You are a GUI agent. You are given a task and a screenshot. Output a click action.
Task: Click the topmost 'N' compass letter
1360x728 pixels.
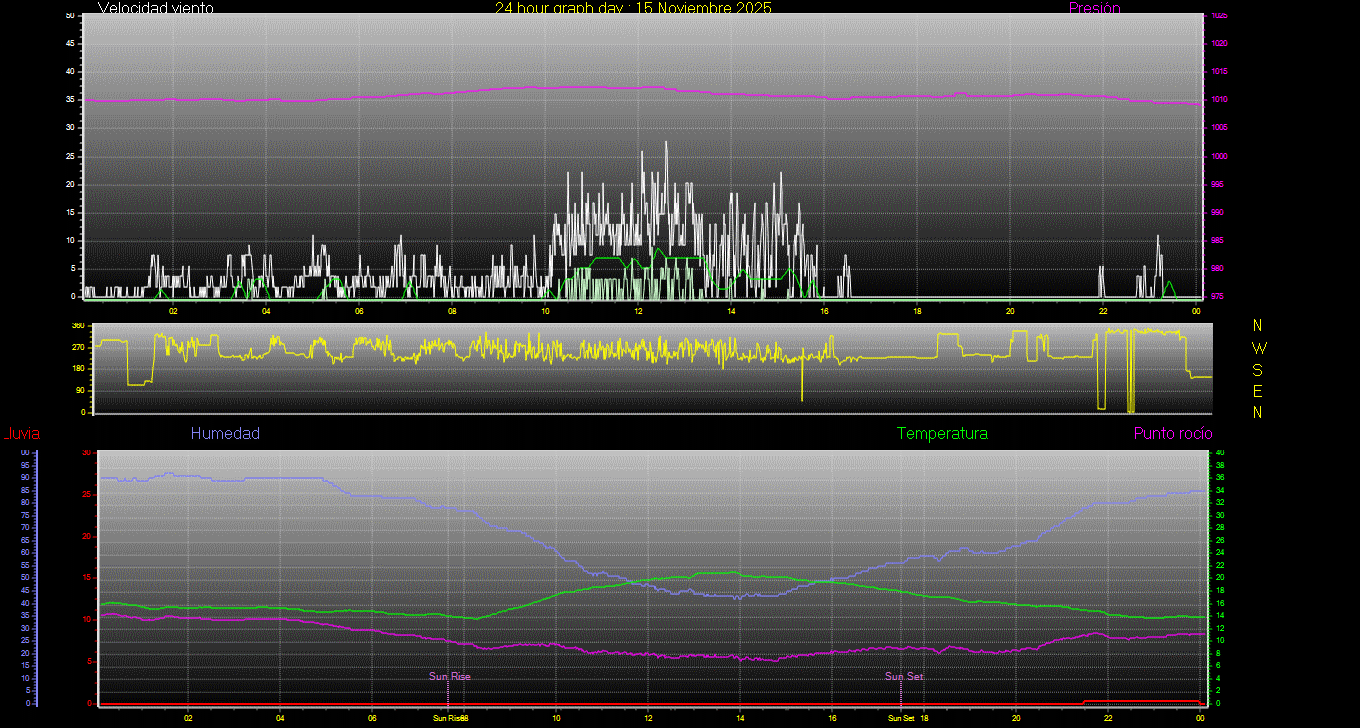point(1258,326)
